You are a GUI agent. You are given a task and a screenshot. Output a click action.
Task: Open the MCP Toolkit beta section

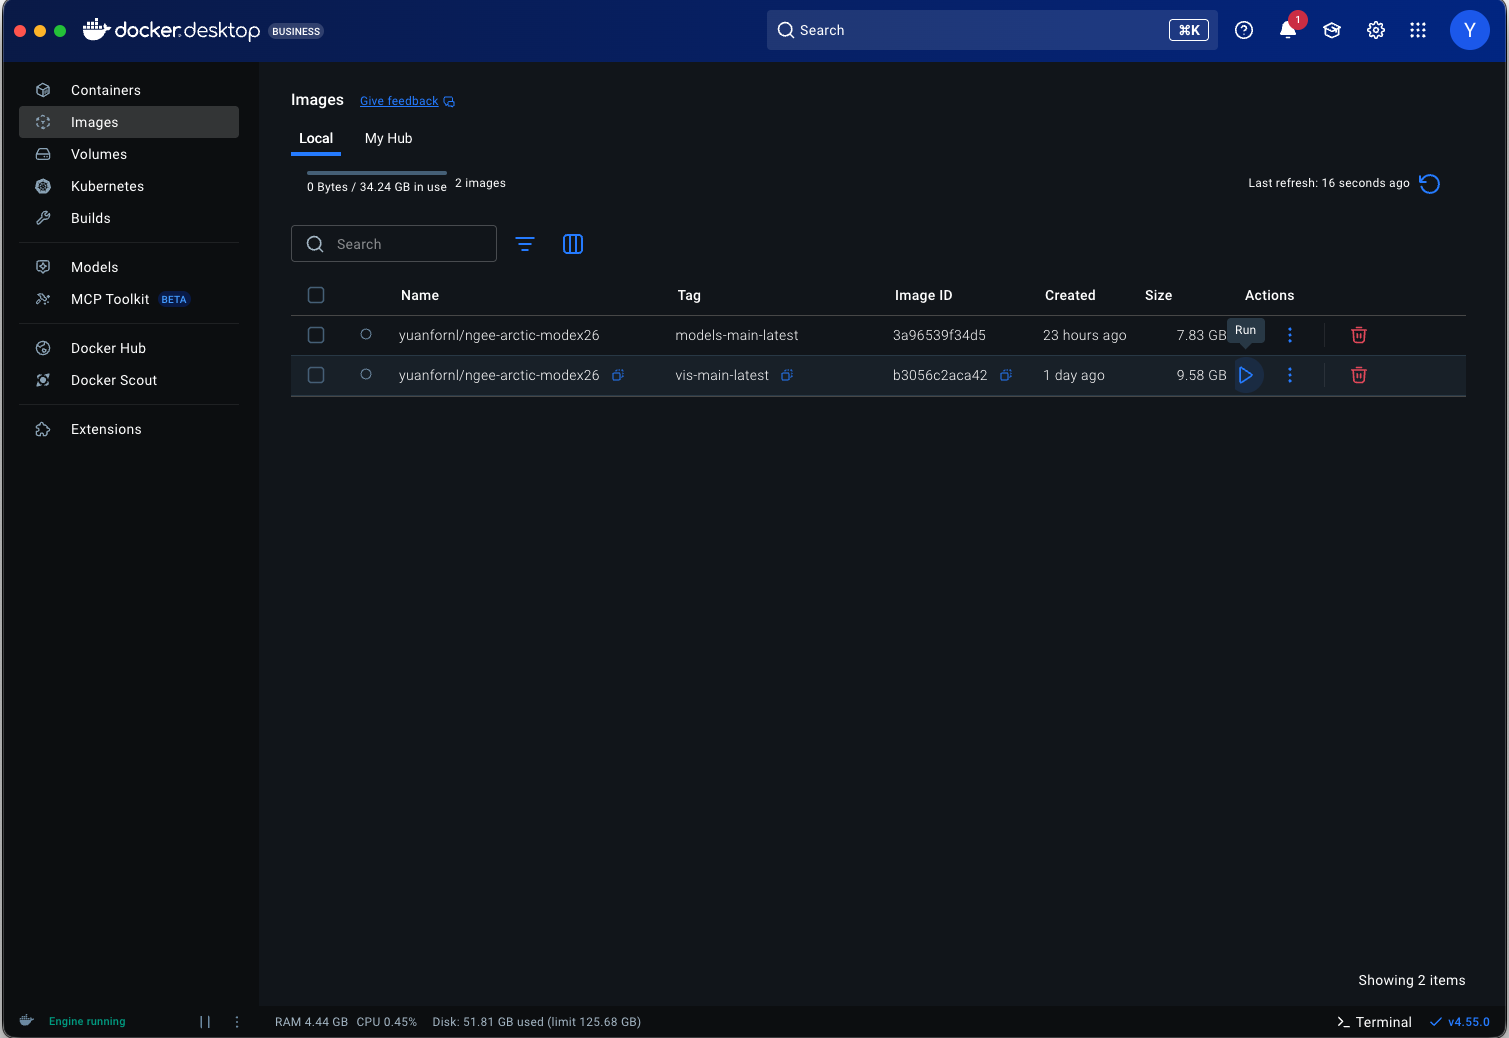point(109,299)
